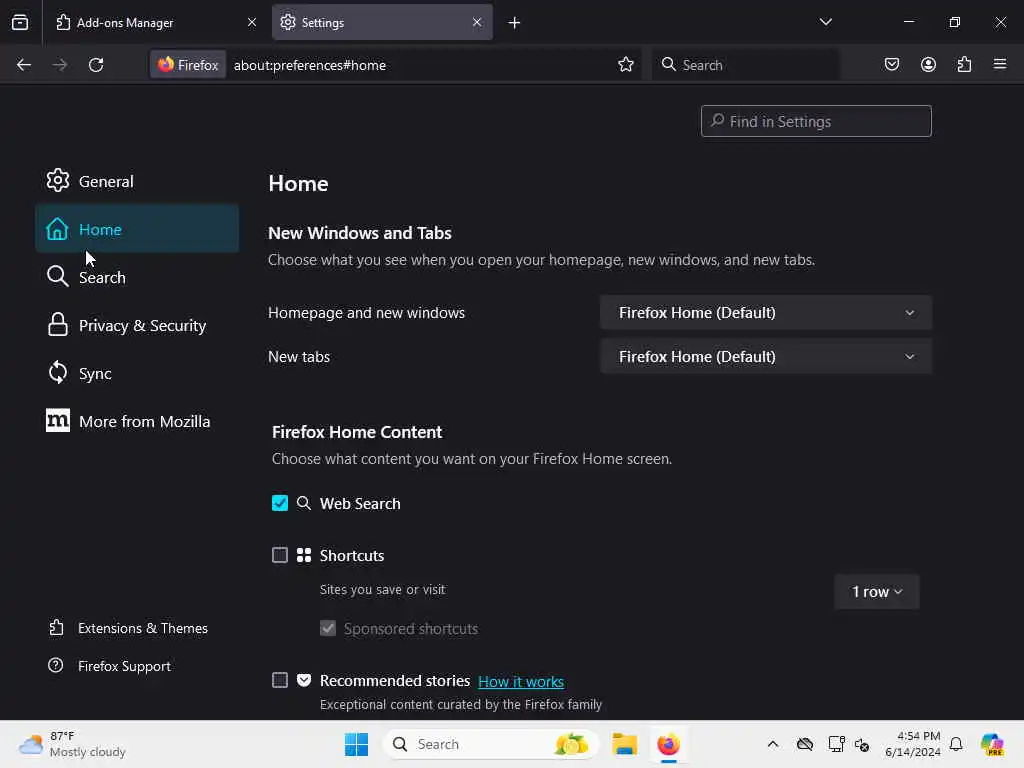Viewport: 1024px width, 768px height.
Task: Open New tabs dropdown
Action: (766, 357)
